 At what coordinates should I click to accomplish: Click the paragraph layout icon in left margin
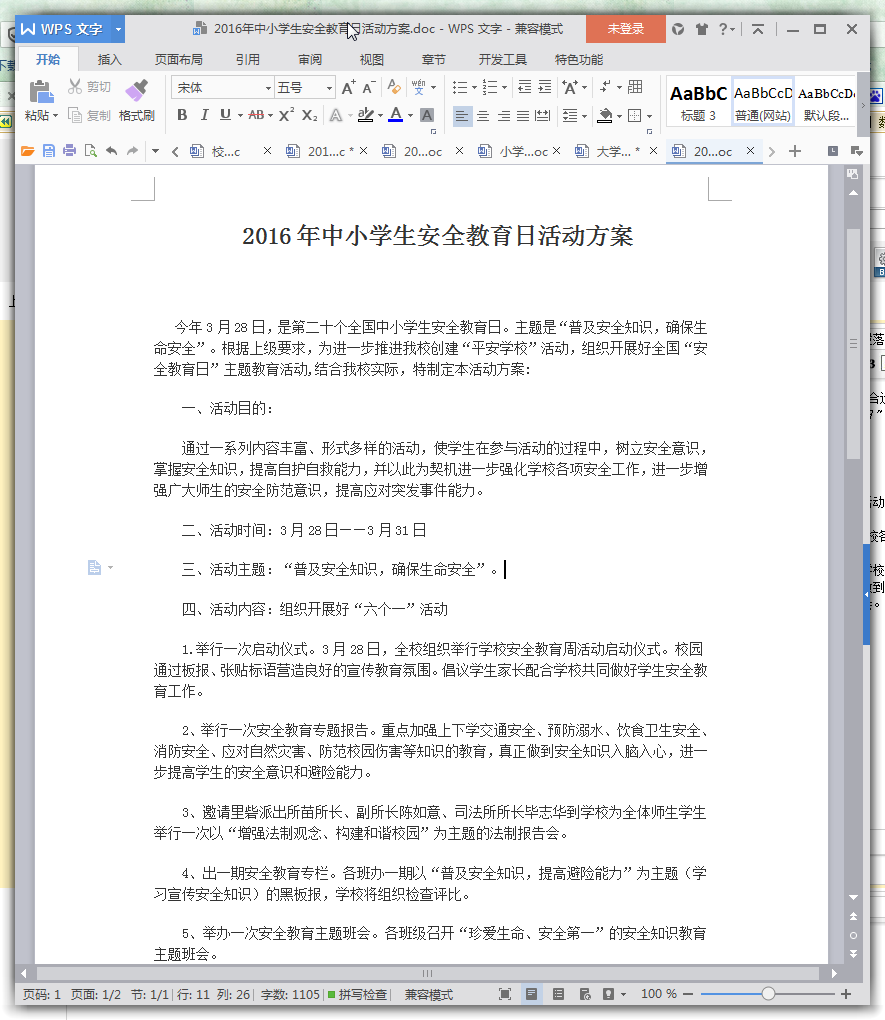(95, 568)
